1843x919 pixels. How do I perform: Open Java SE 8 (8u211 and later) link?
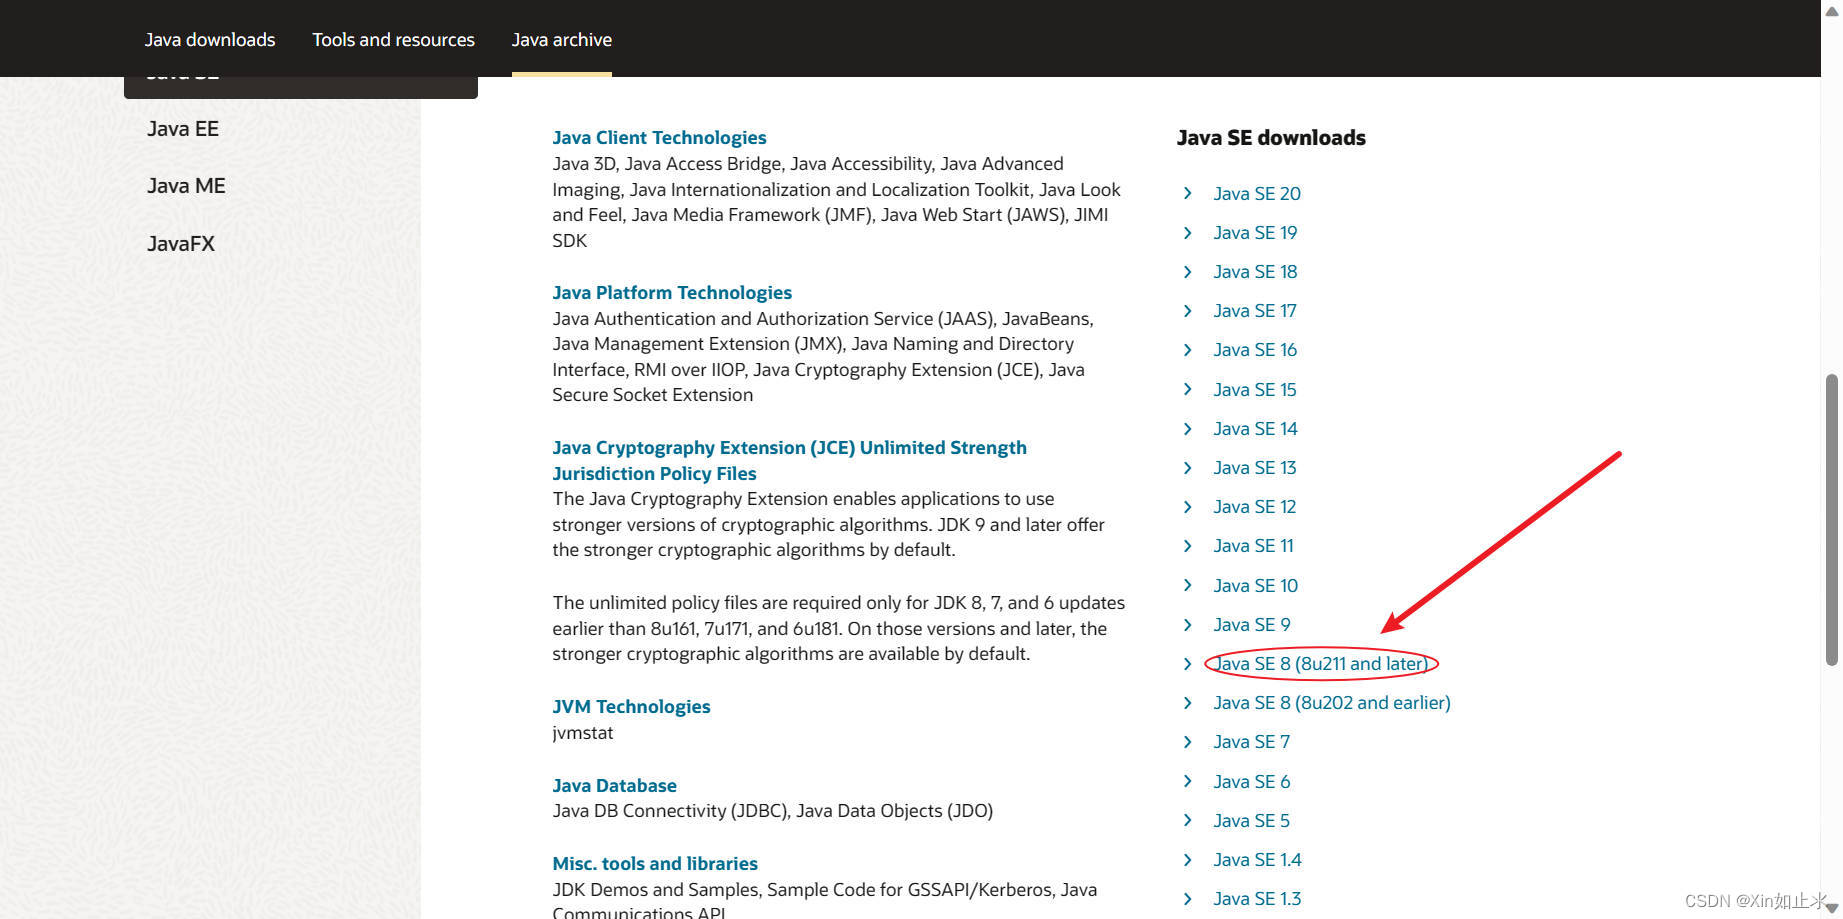(x=1321, y=664)
